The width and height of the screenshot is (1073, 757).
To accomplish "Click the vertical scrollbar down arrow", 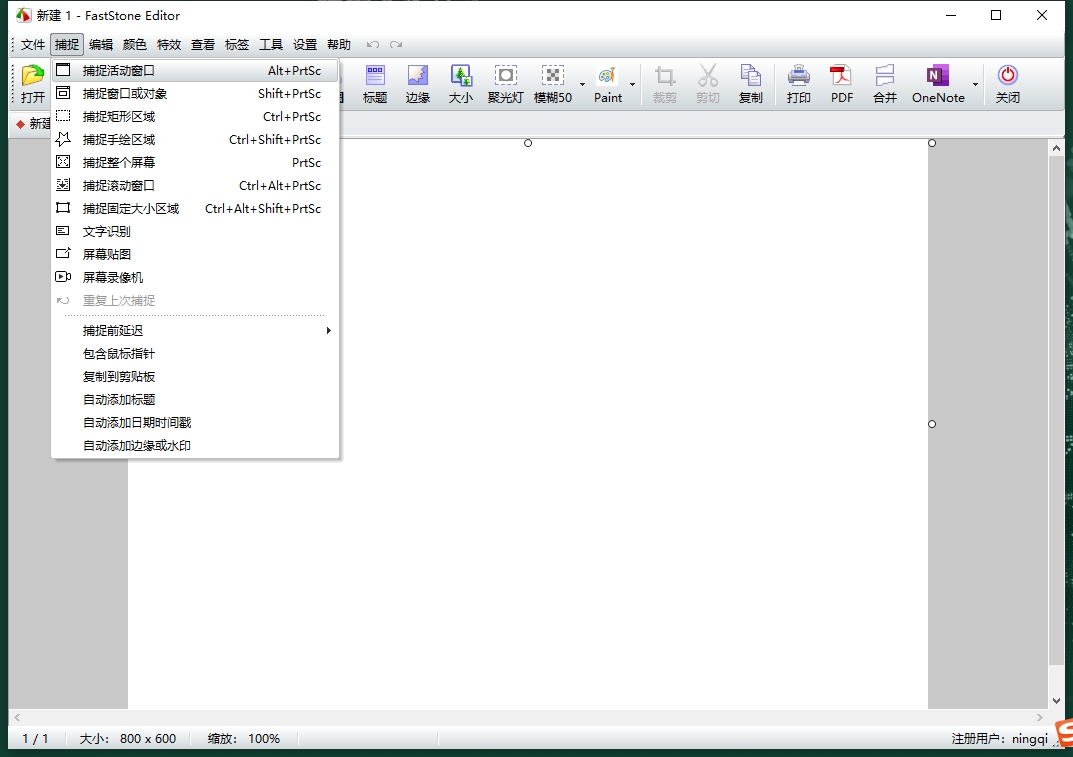I will click(x=1056, y=702).
